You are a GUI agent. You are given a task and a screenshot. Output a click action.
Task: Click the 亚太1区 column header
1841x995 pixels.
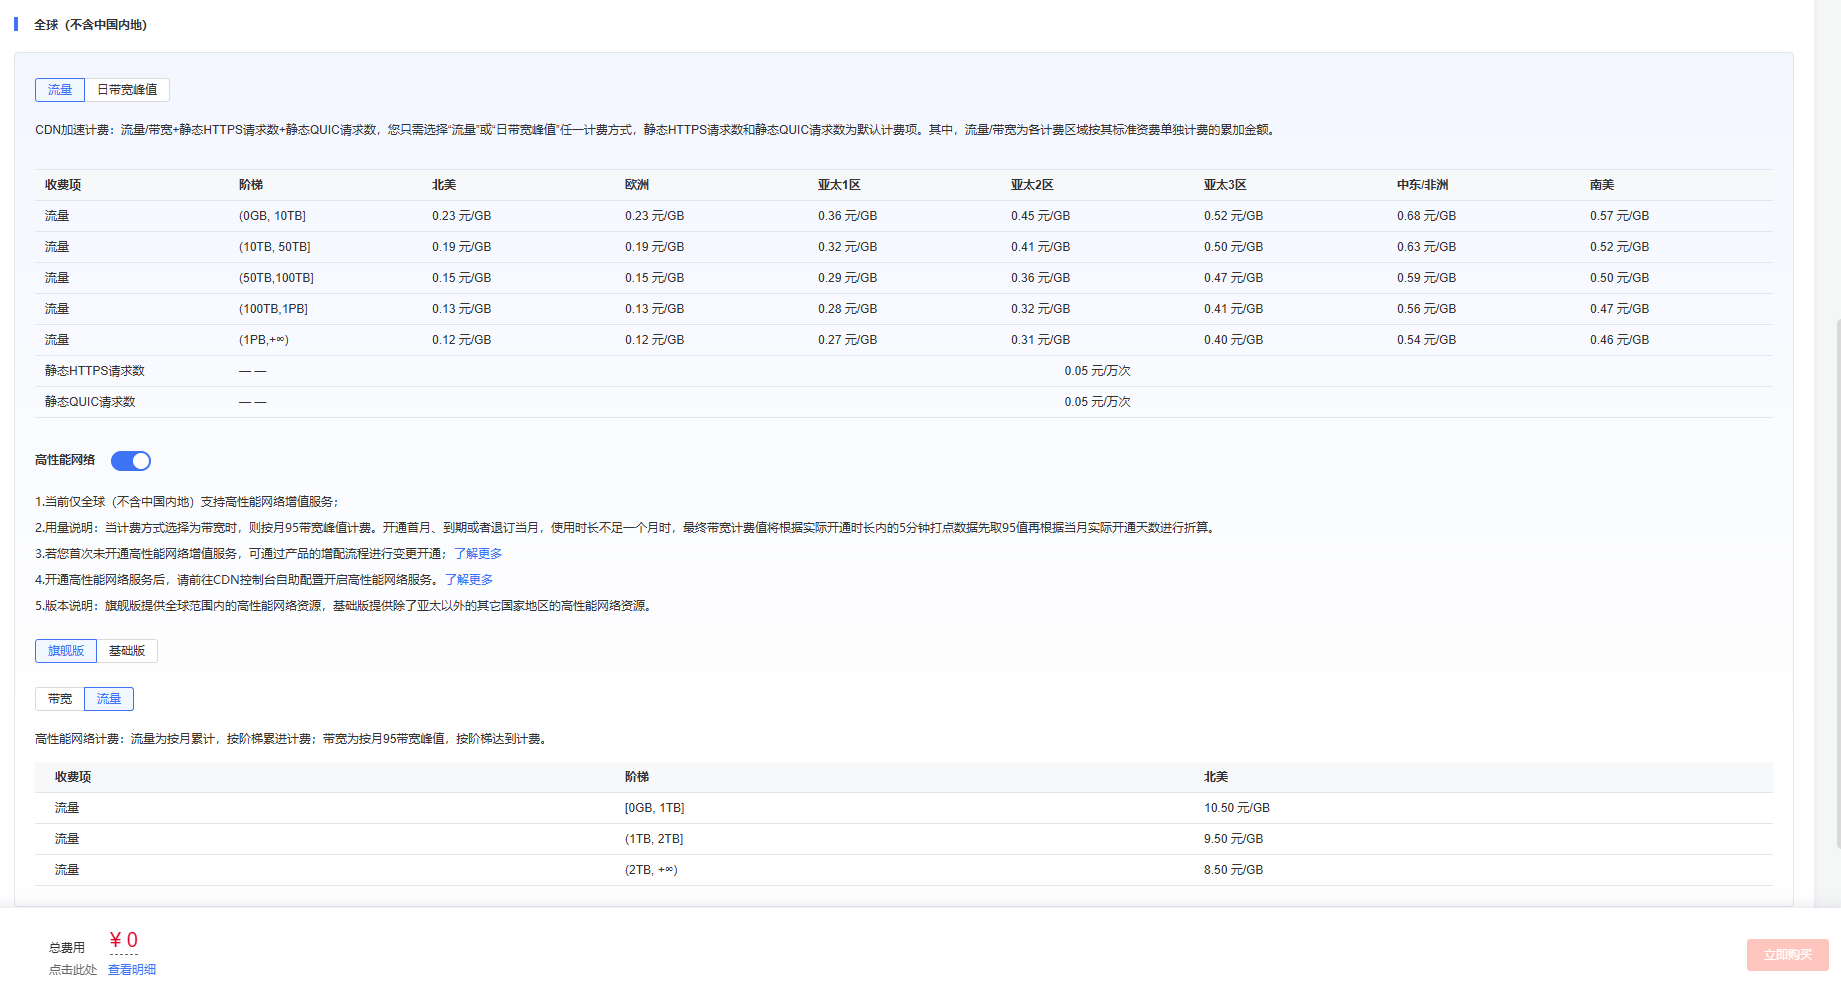(839, 185)
